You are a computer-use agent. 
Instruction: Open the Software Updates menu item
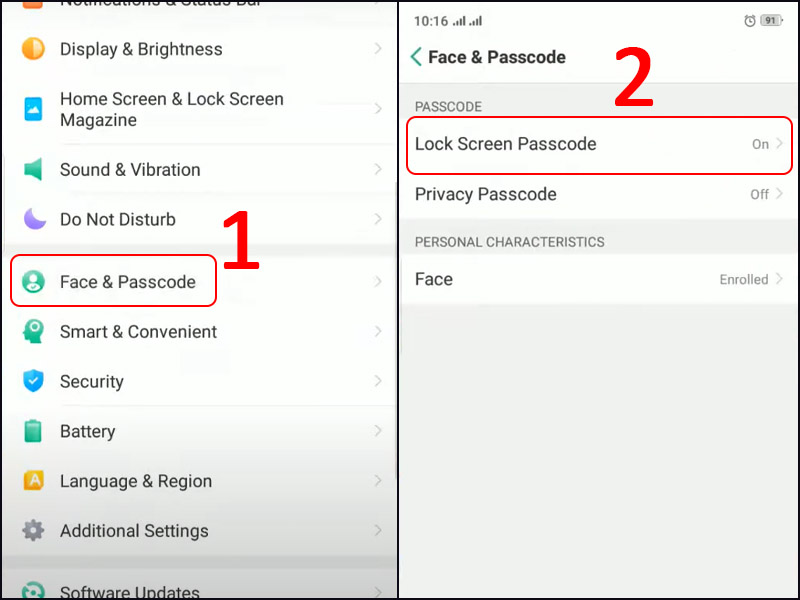coord(130,591)
